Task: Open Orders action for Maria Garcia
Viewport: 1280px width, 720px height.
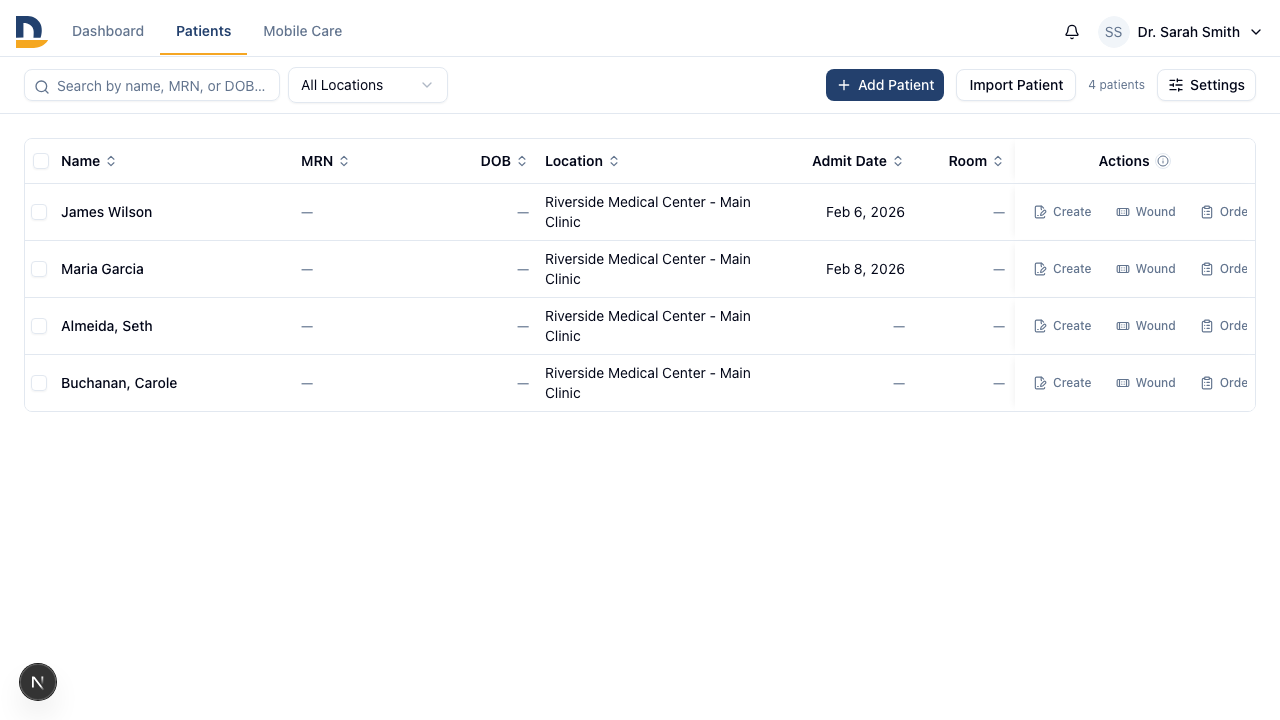Action: tap(1224, 269)
